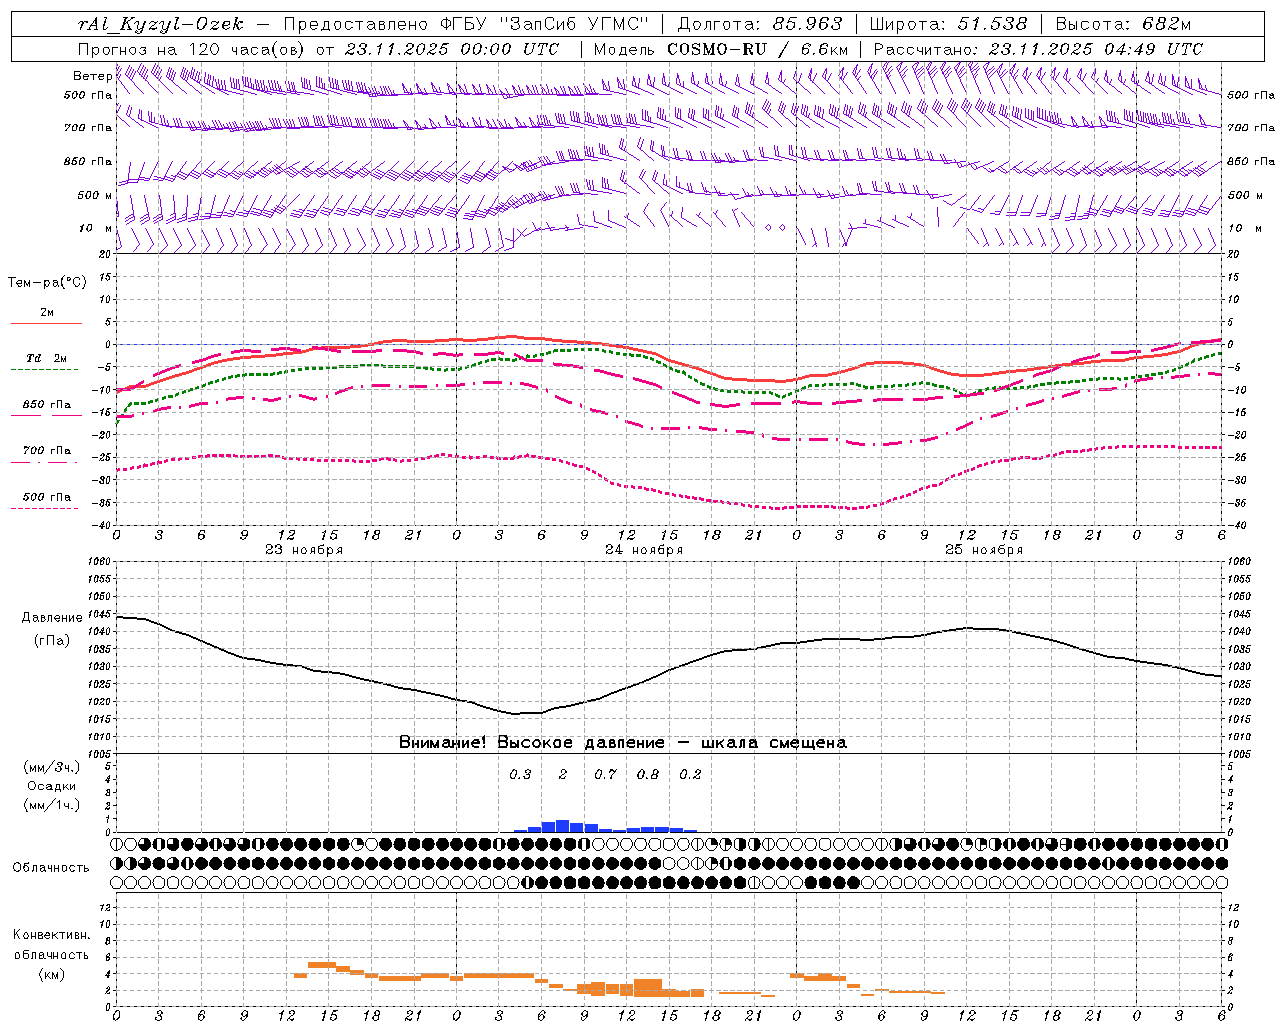The image size is (1280, 1024).
Task: Click the text Предоставлено ФГБУ "ЗапСиб УГМС"
Action: (465, 24)
